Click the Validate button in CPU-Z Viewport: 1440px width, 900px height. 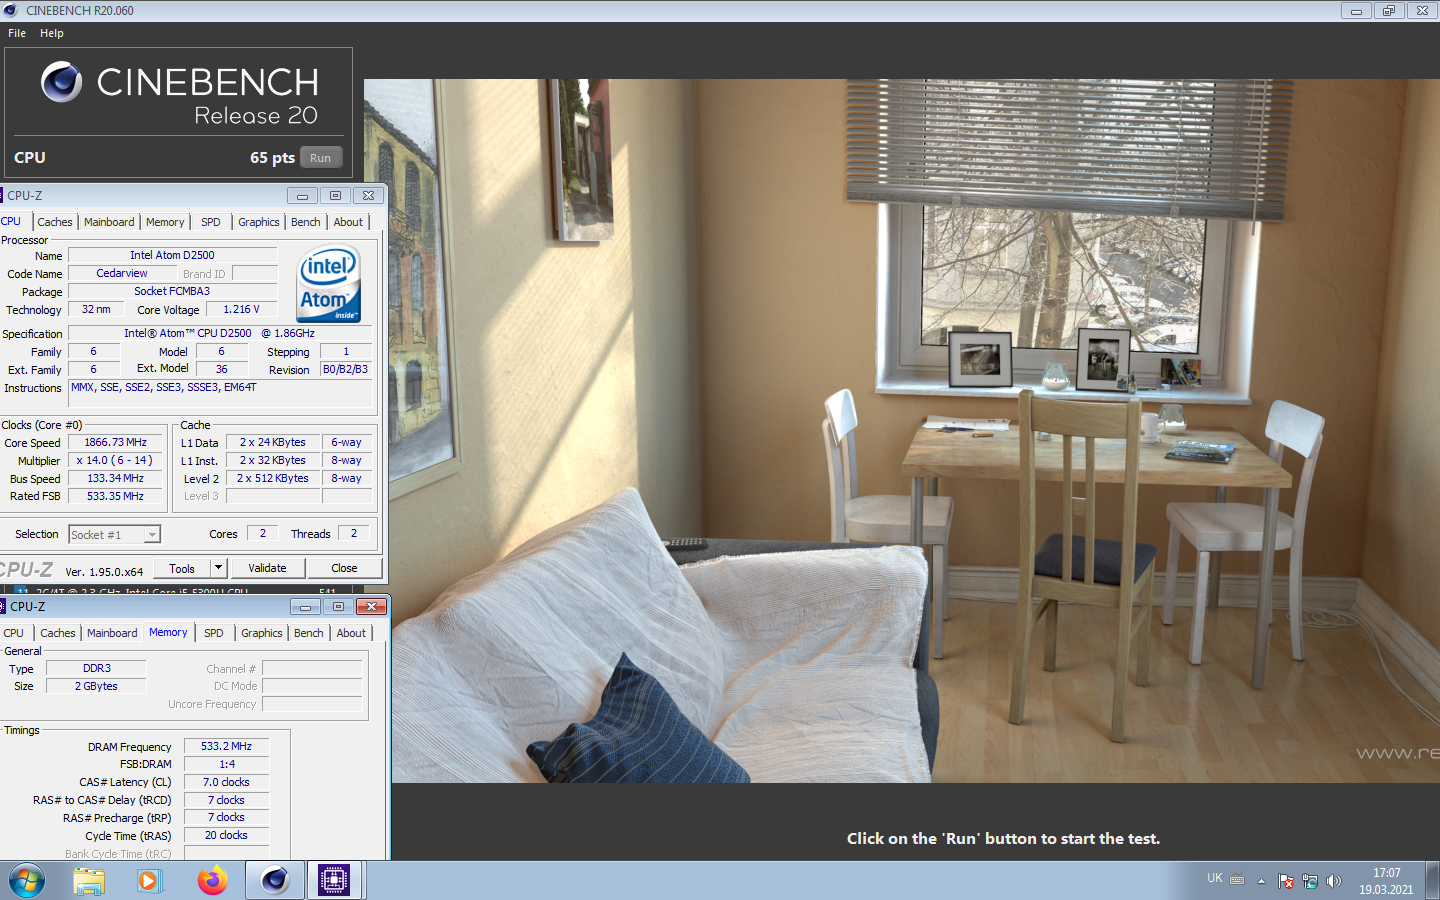click(267, 568)
